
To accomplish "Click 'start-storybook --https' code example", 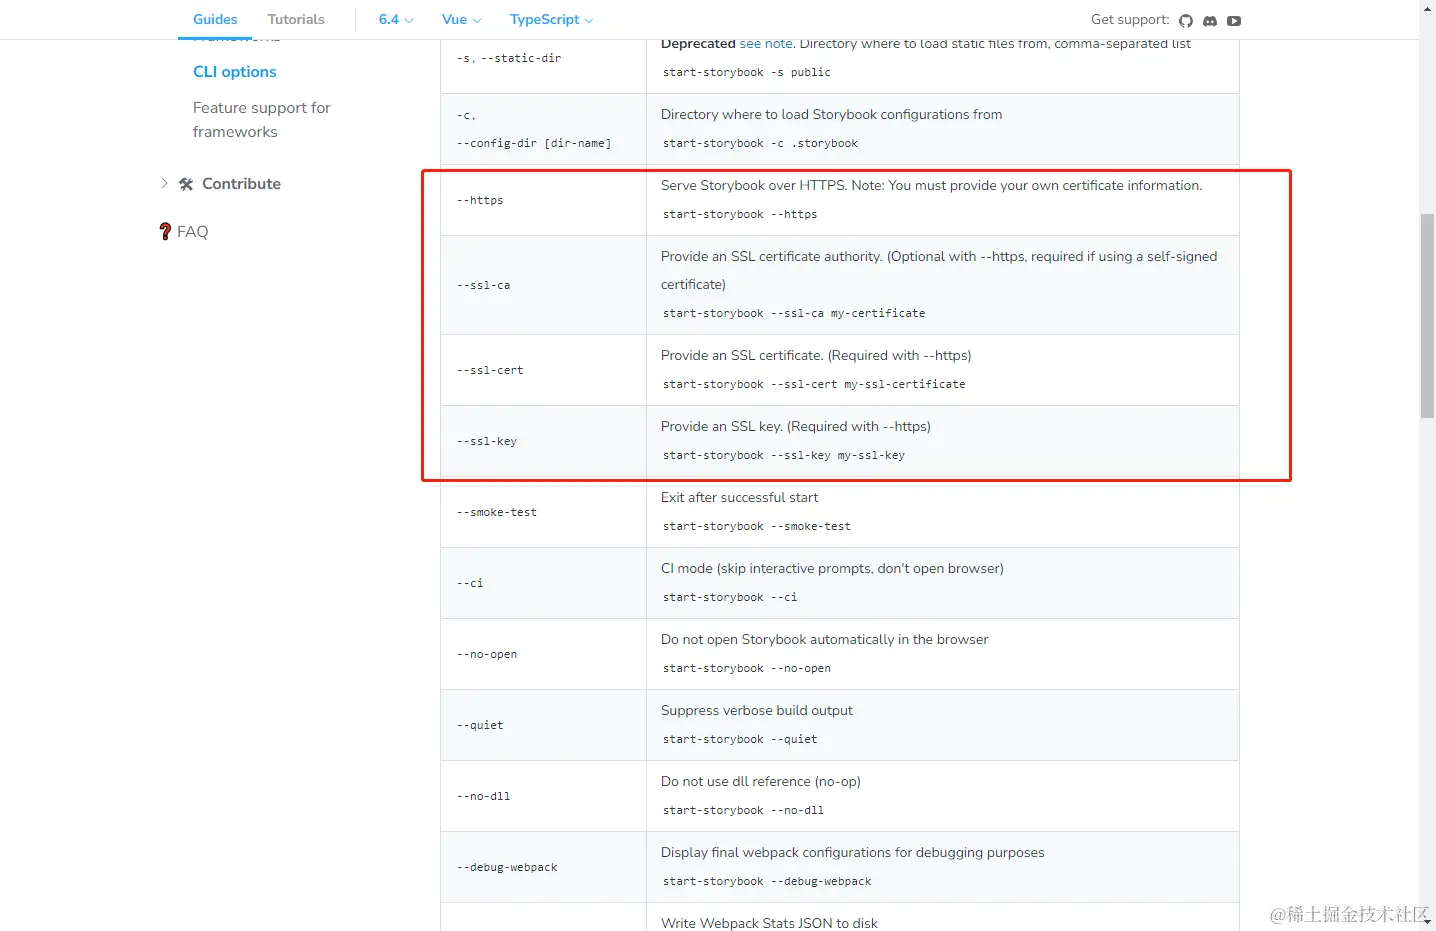I will 740,214.
